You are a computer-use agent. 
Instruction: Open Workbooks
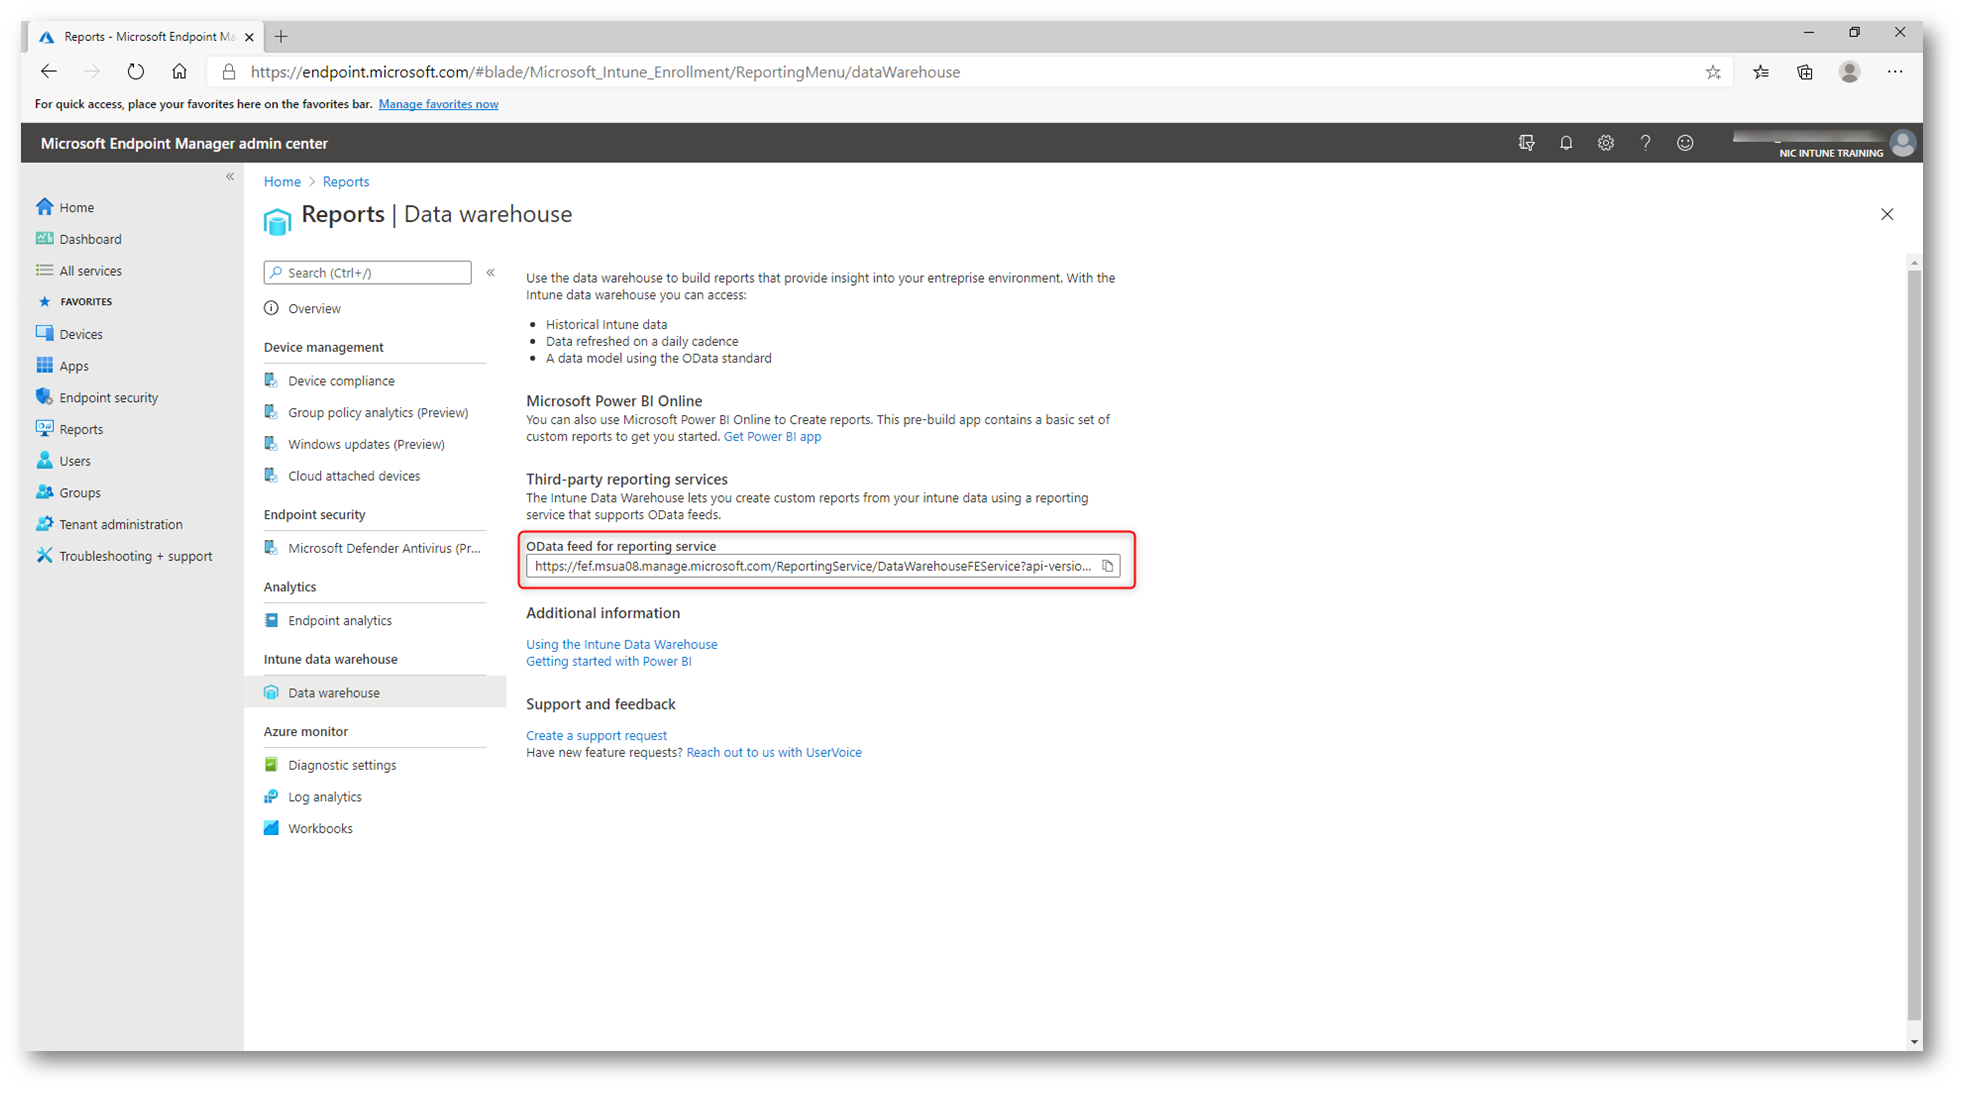click(x=320, y=829)
